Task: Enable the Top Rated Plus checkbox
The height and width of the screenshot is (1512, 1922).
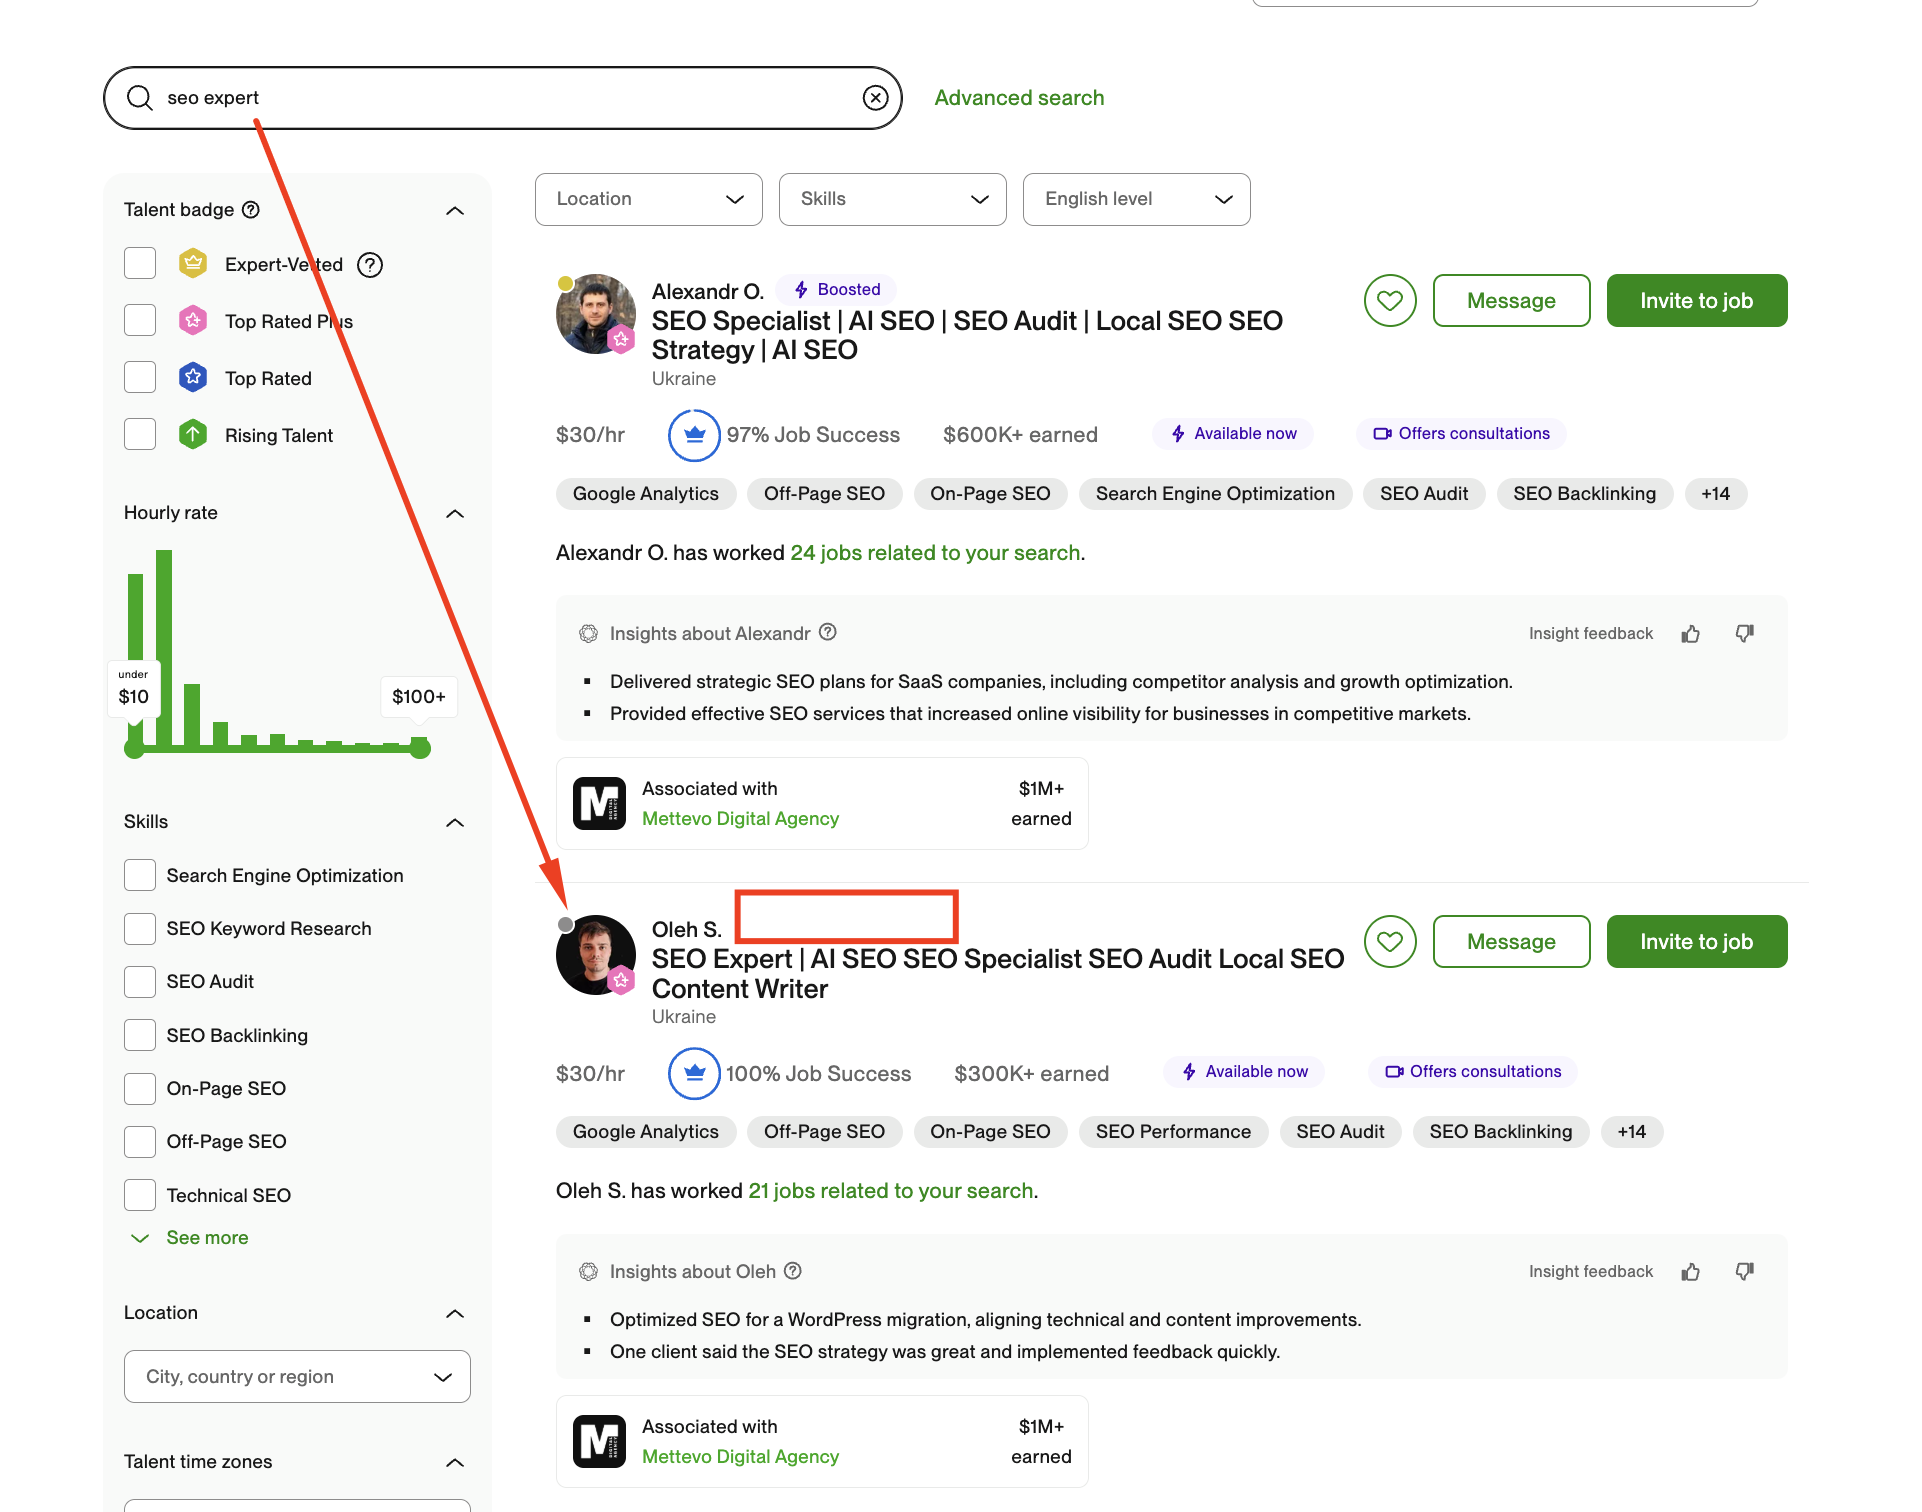Action: pyautogui.click(x=140, y=321)
